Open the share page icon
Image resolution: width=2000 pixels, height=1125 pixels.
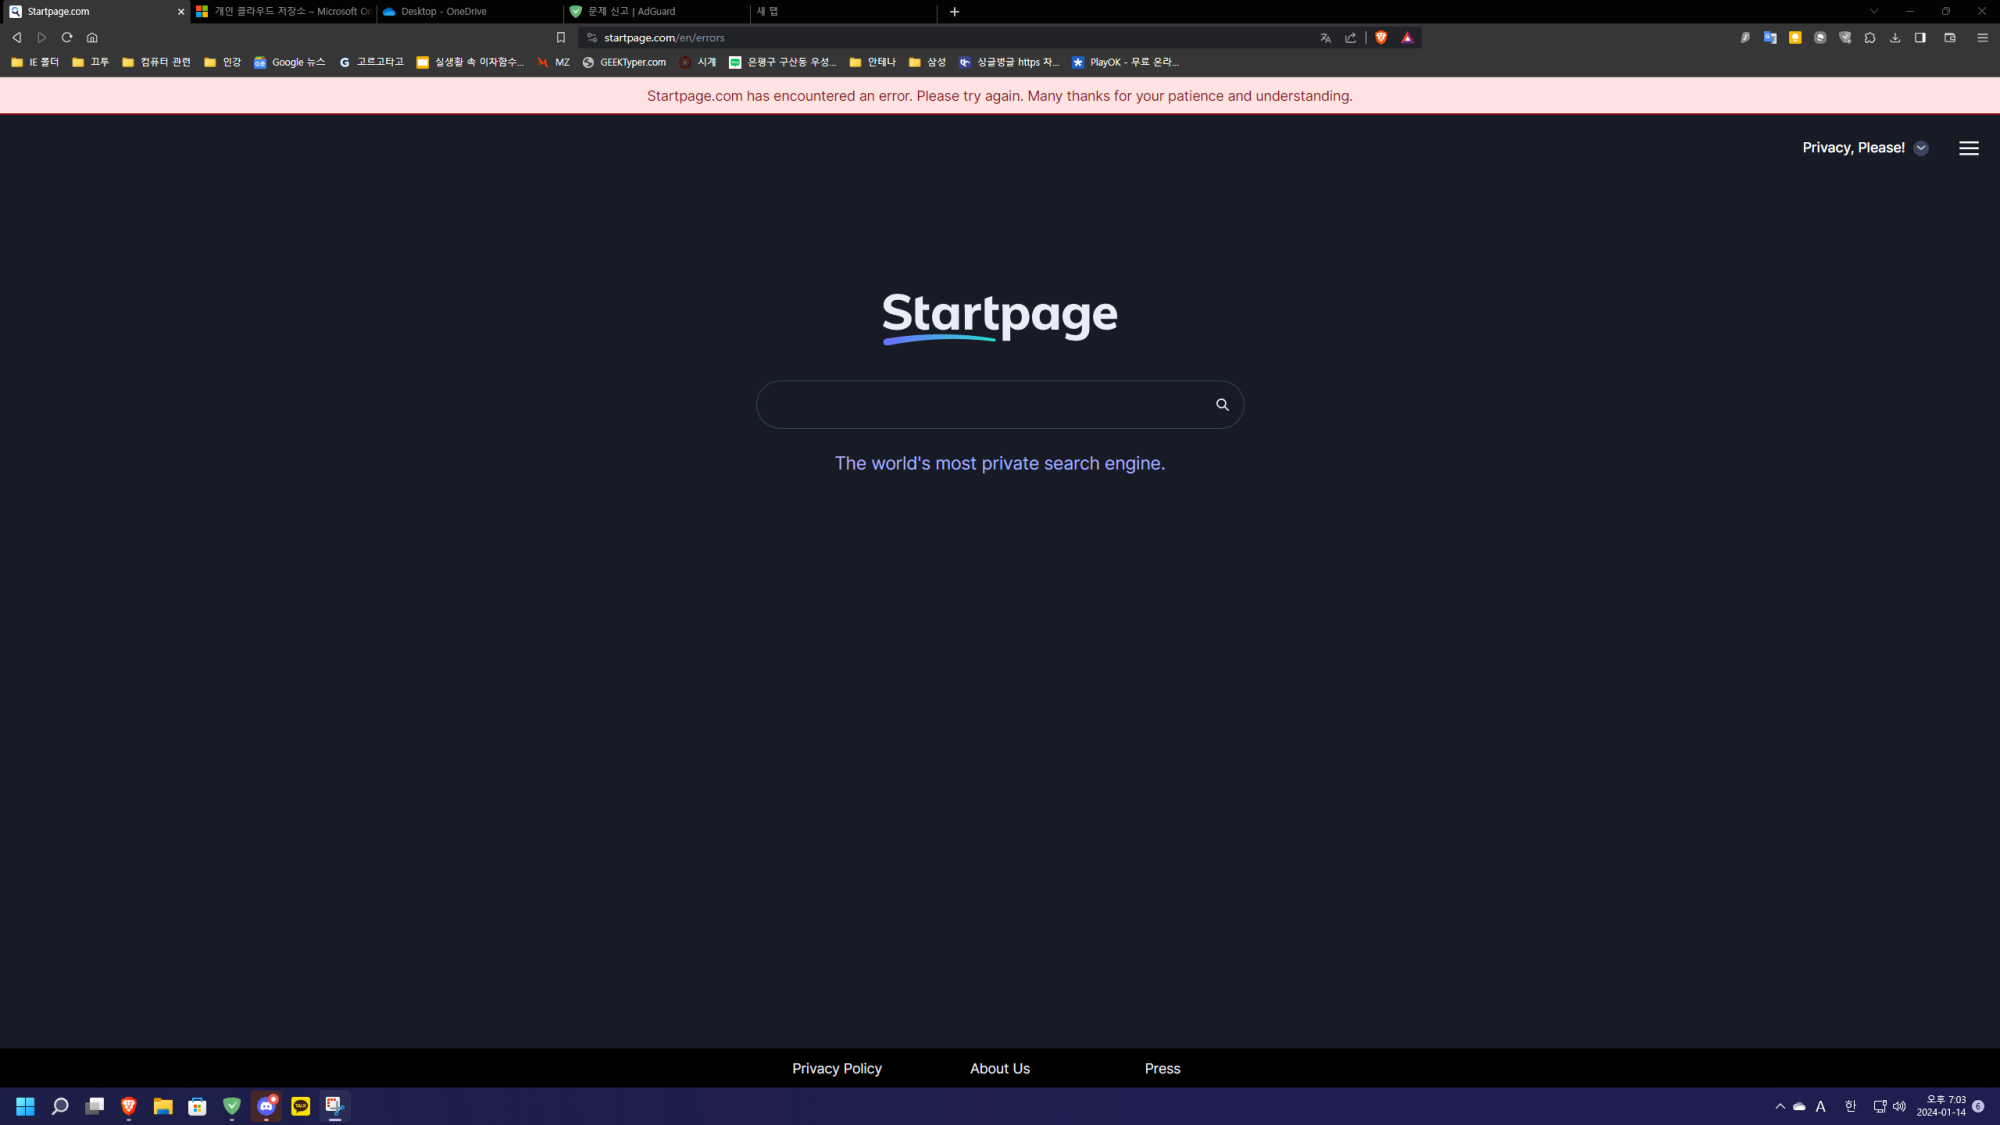1351,37
